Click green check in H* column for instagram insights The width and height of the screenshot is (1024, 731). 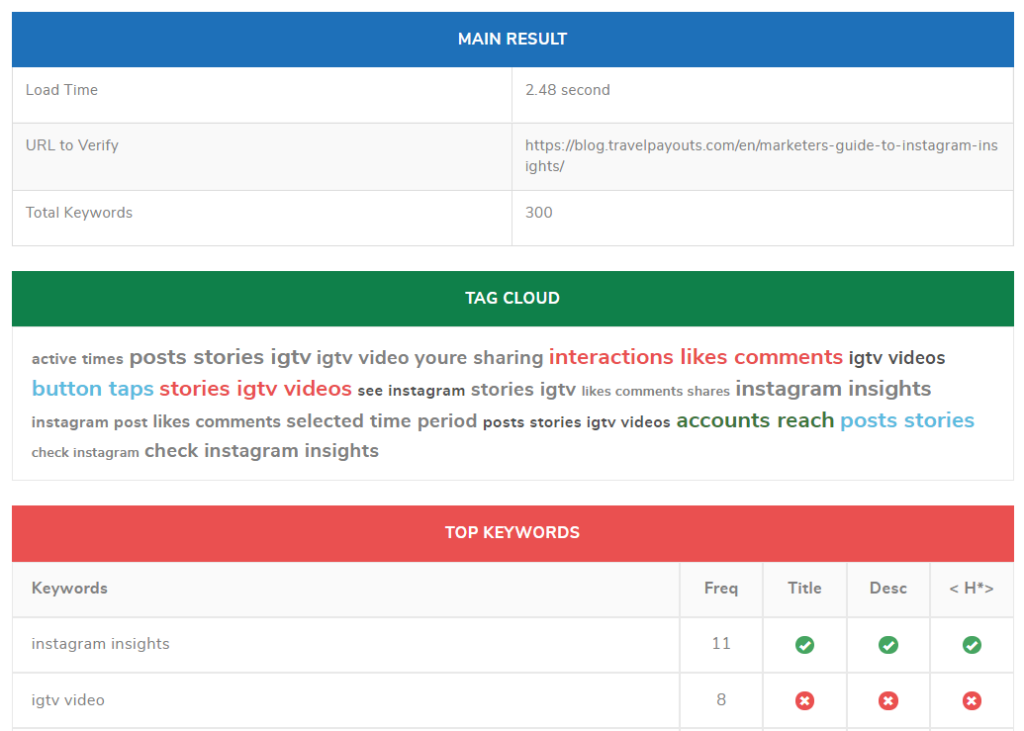pos(971,645)
